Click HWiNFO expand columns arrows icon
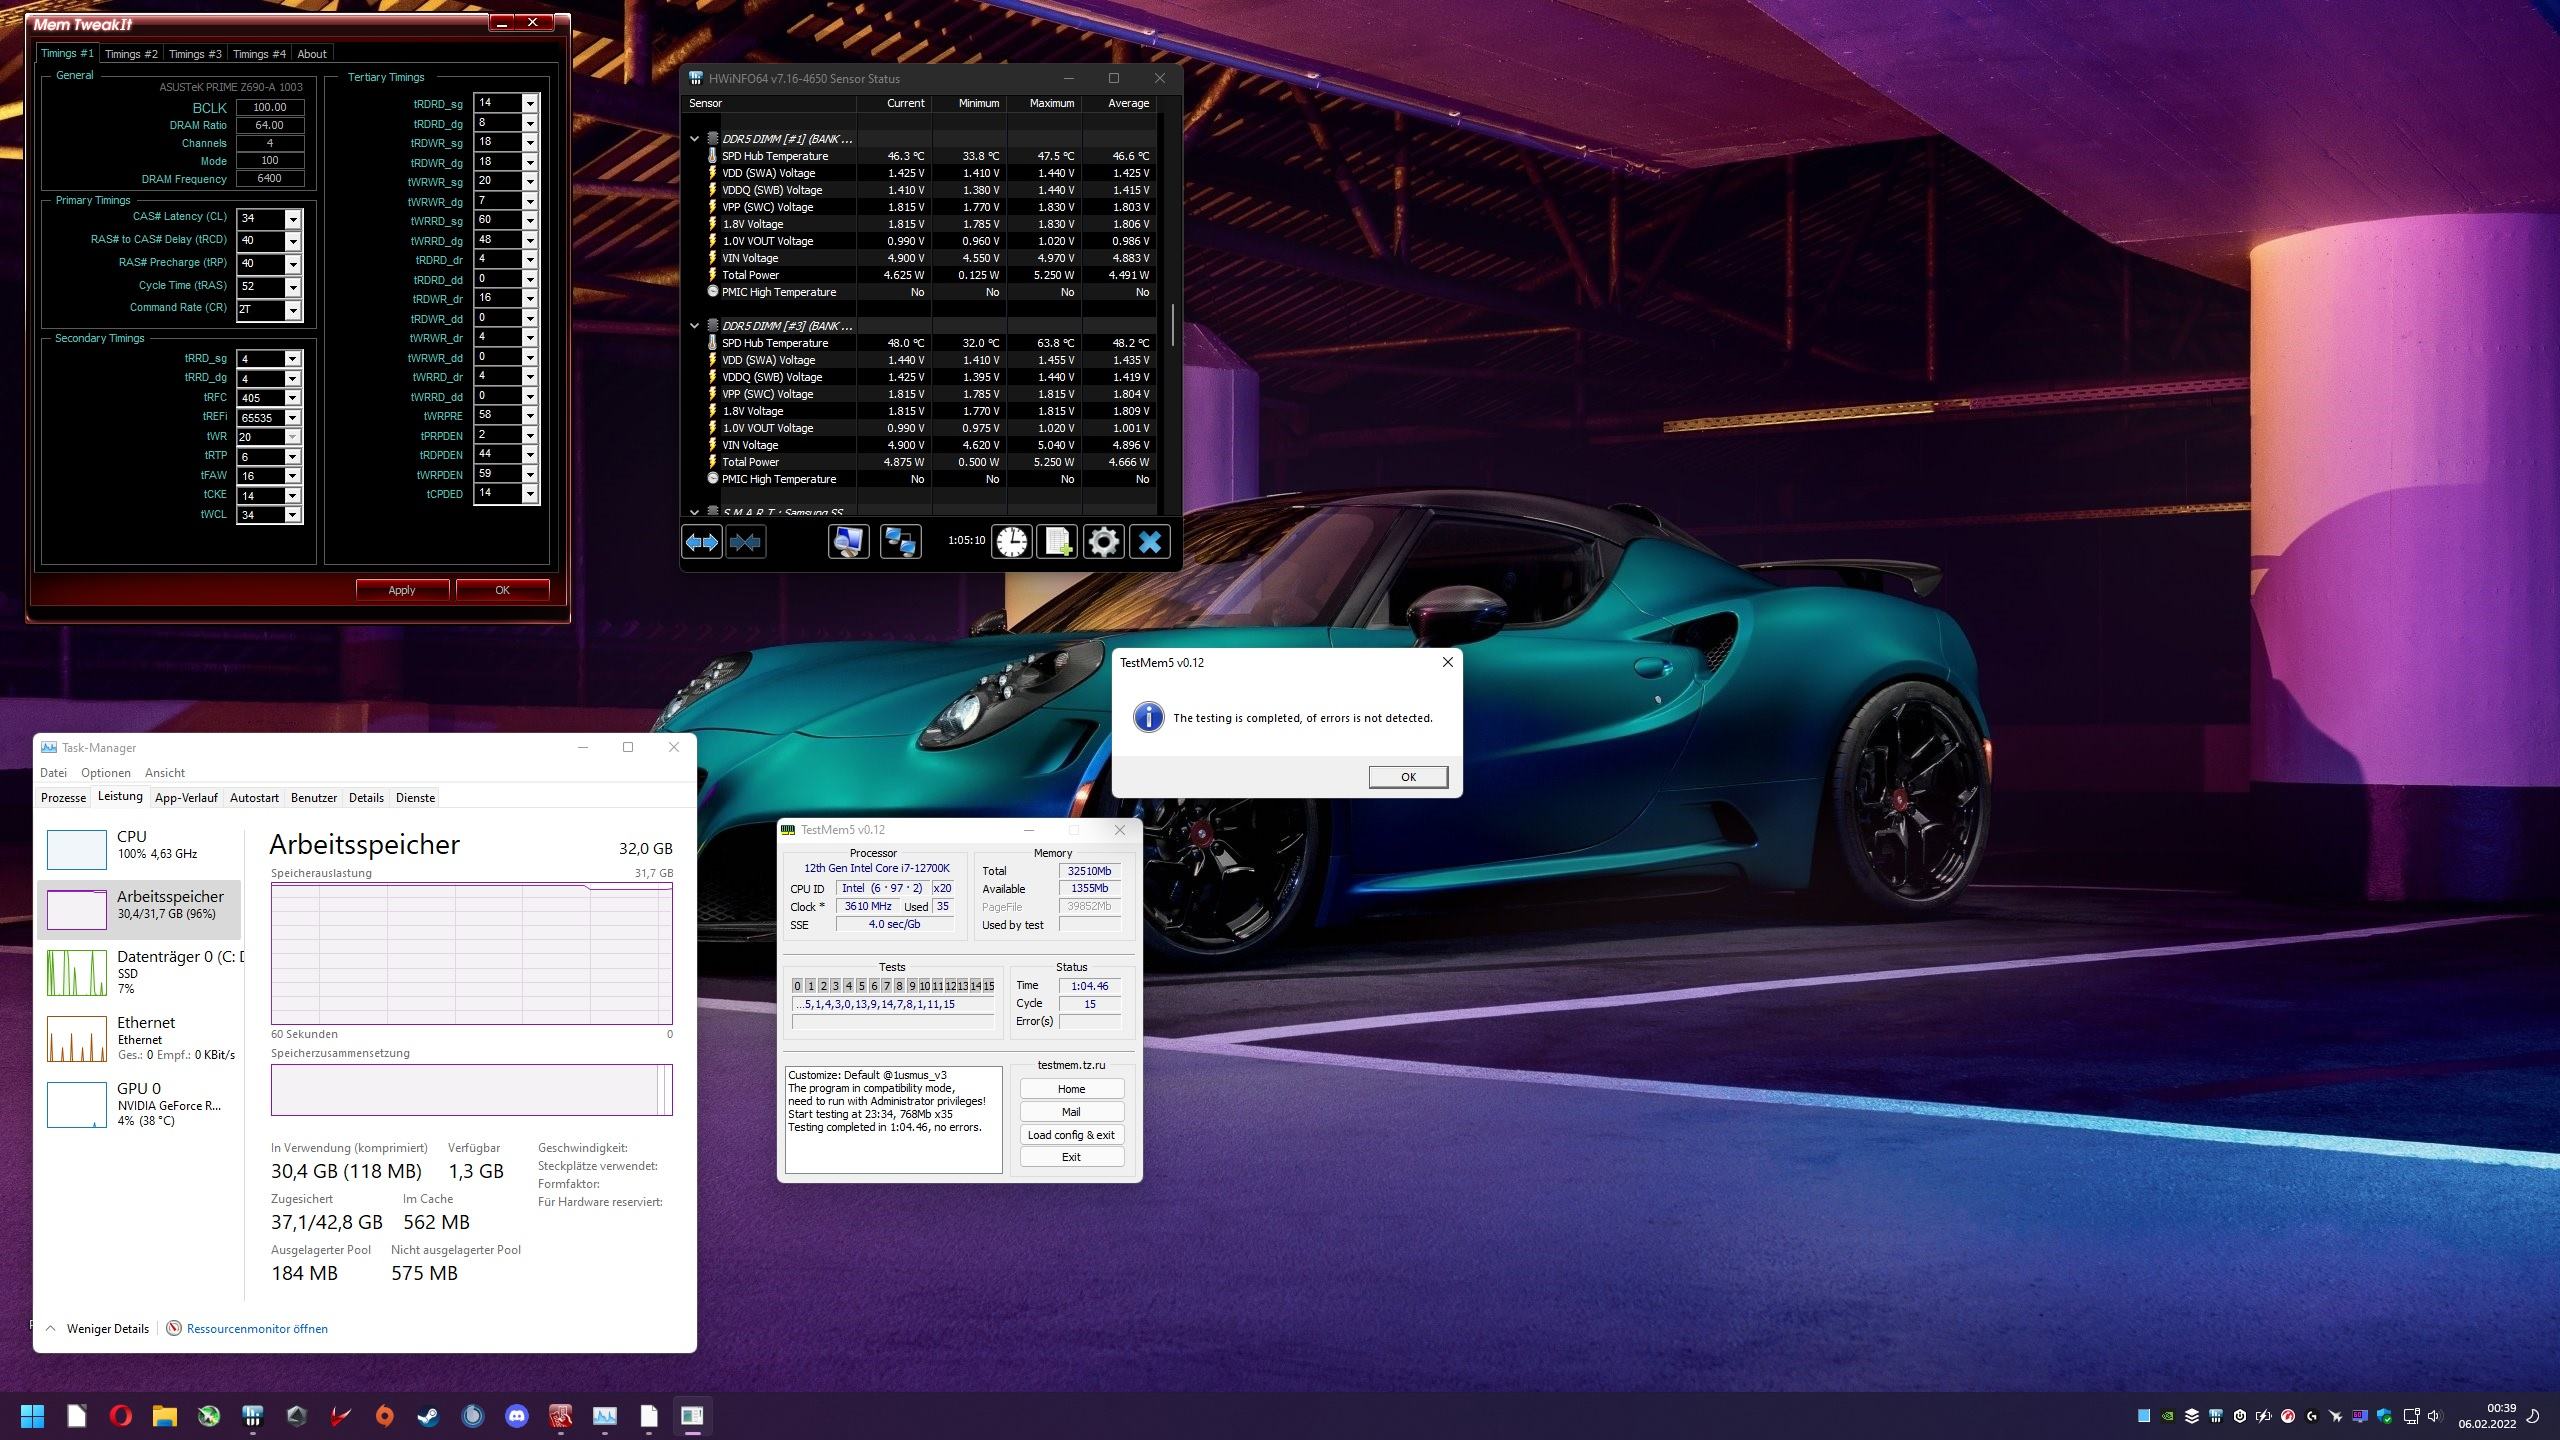2560x1440 pixels. [x=701, y=542]
